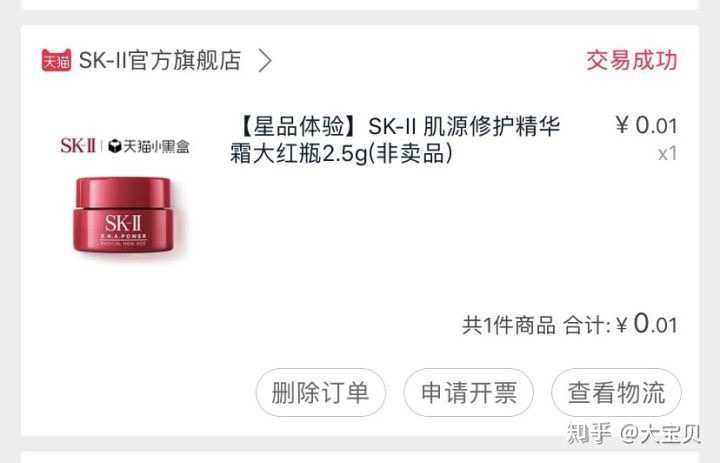Image resolution: width=720 pixels, height=463 pixels.
Task: Tap the red Tmall cat logo icon
Action: click(56, 60)
